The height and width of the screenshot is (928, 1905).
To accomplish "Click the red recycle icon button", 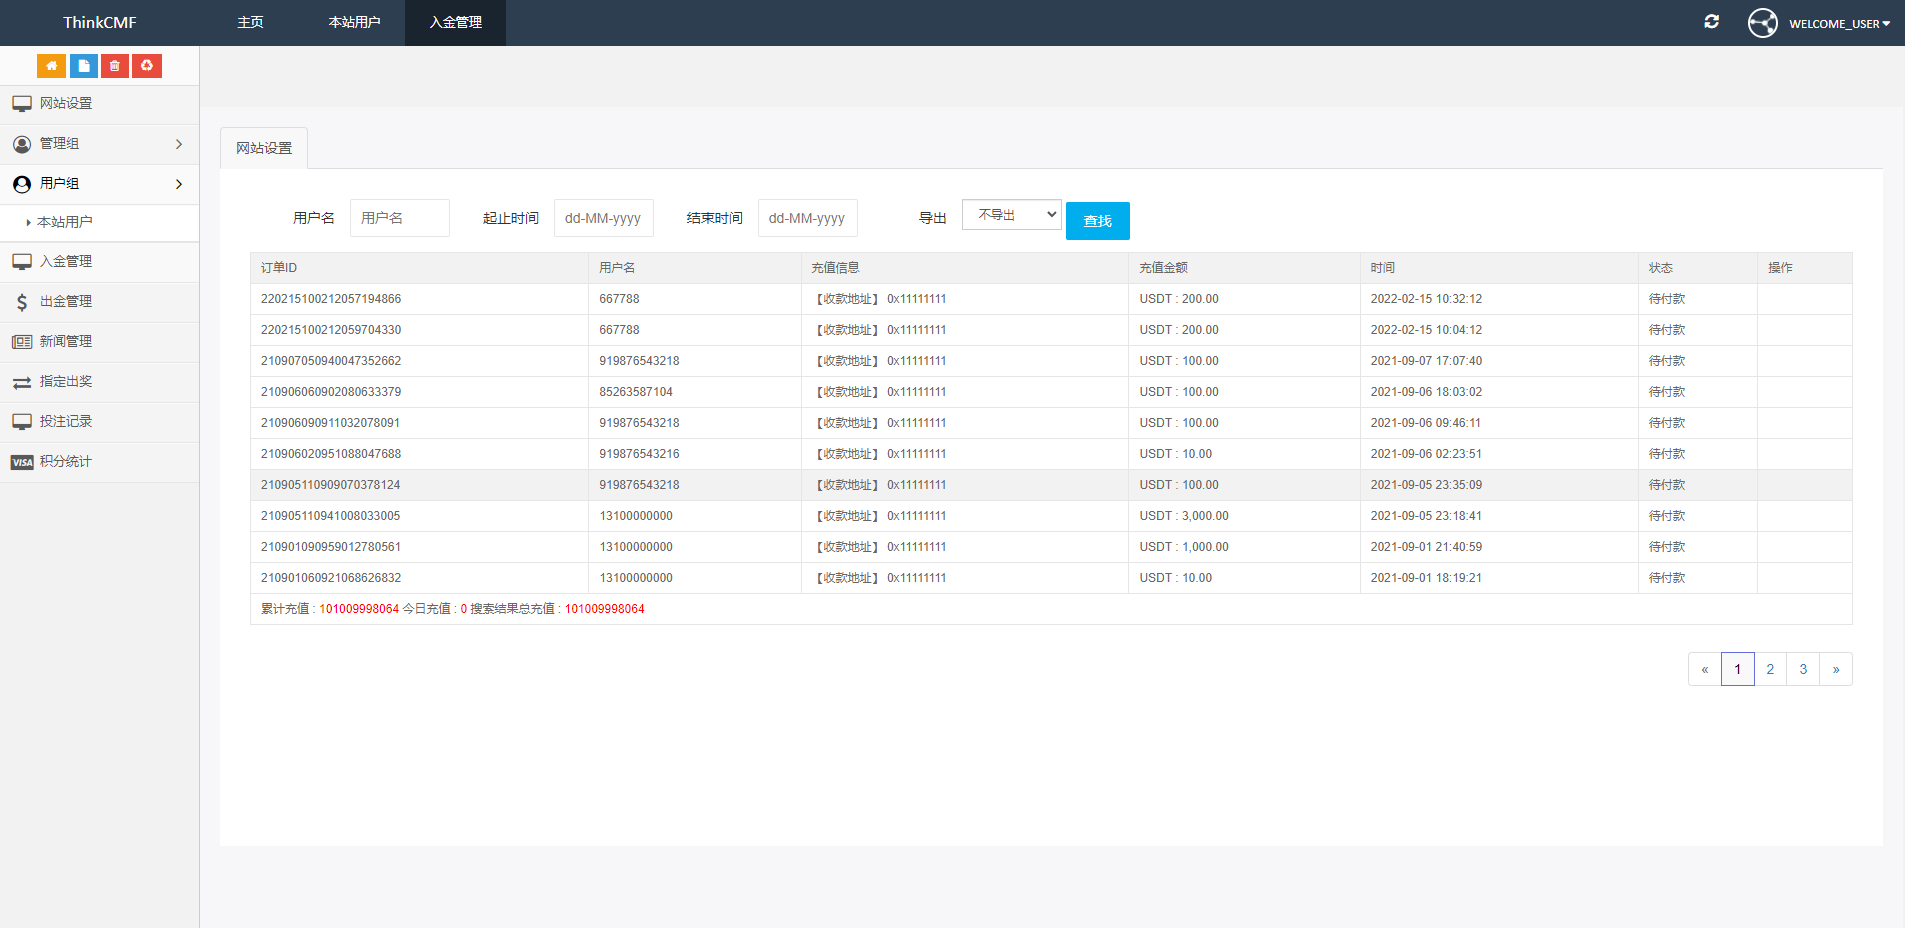I will 147,66.
